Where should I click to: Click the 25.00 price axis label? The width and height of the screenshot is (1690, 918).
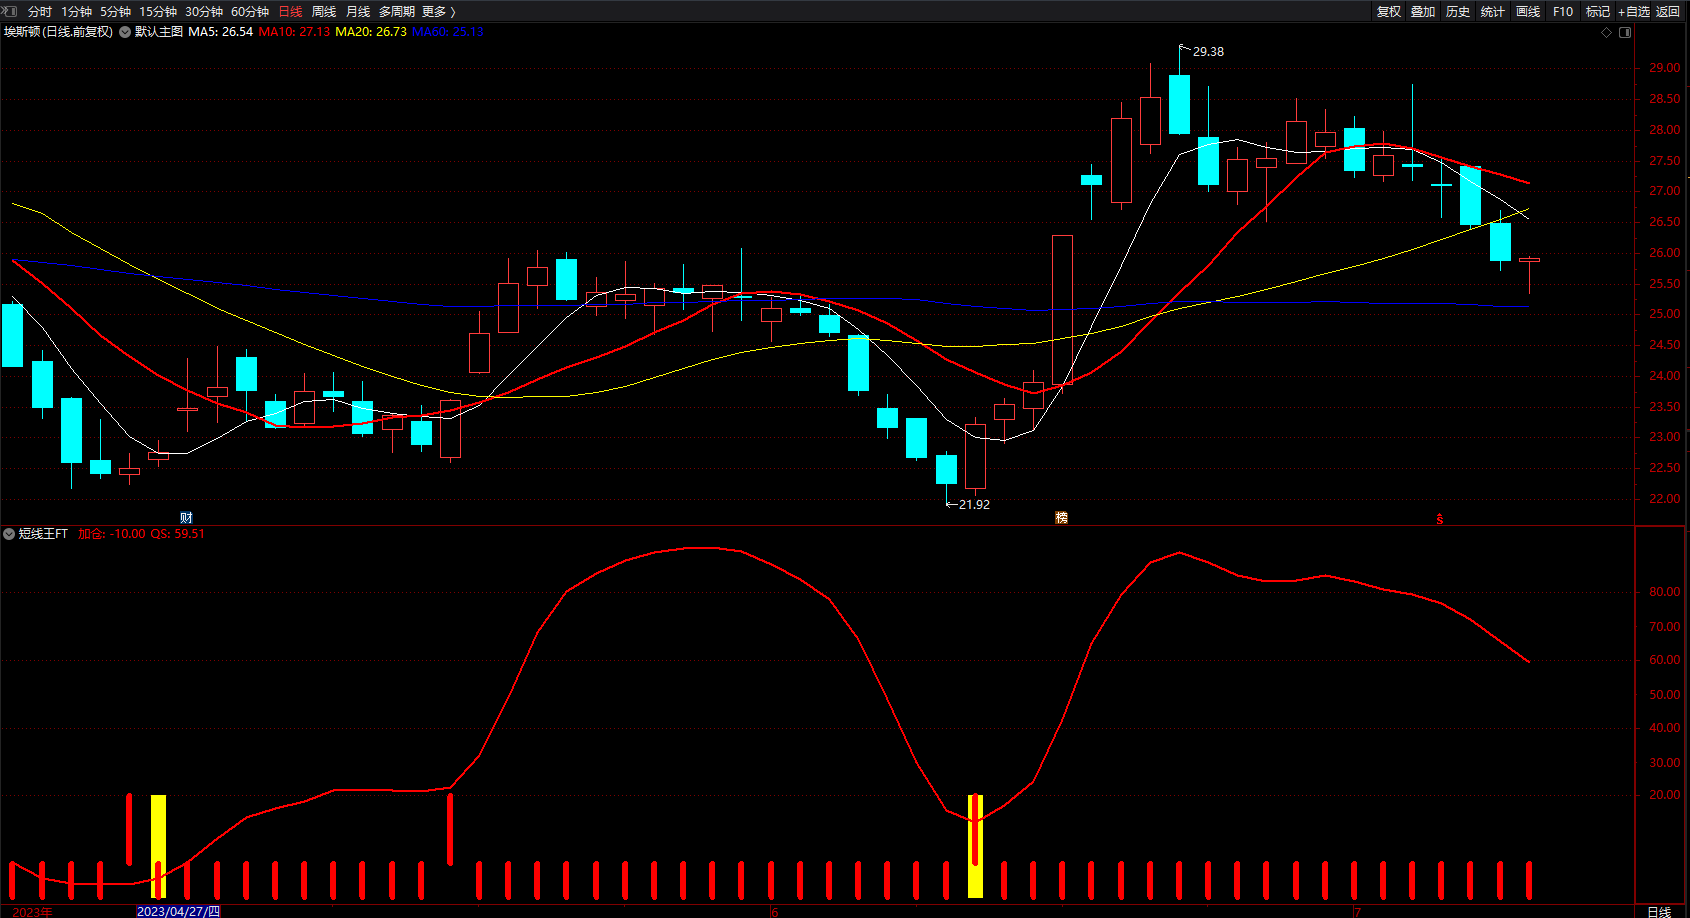pyautogui.click(x=1665, y=314)
